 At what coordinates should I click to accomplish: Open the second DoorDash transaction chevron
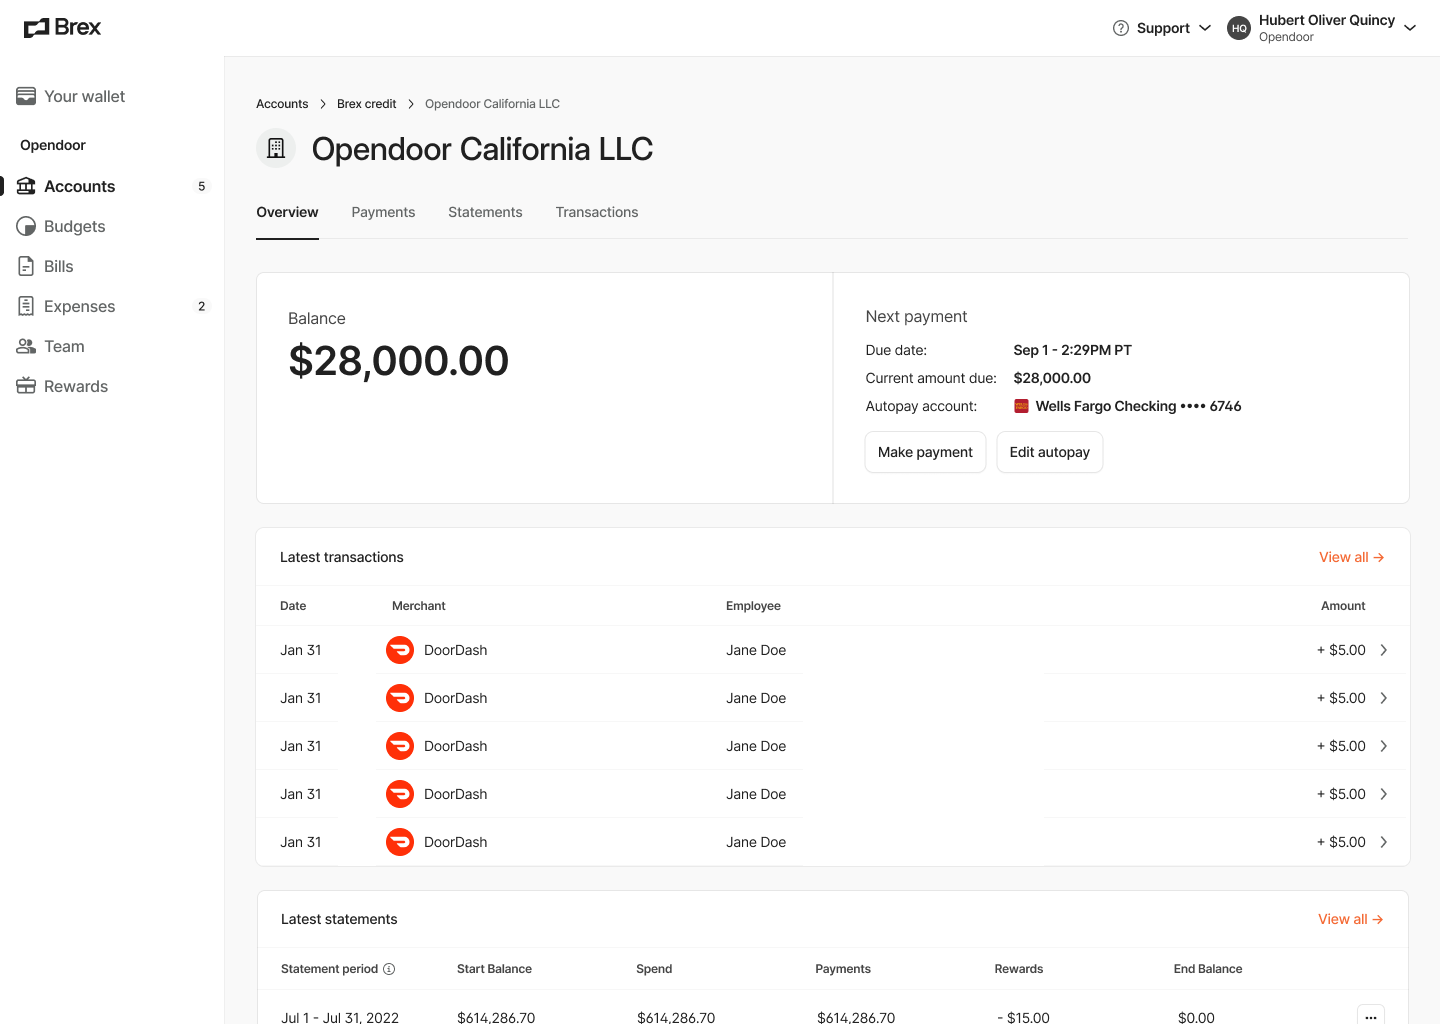tap(1384, 698)
